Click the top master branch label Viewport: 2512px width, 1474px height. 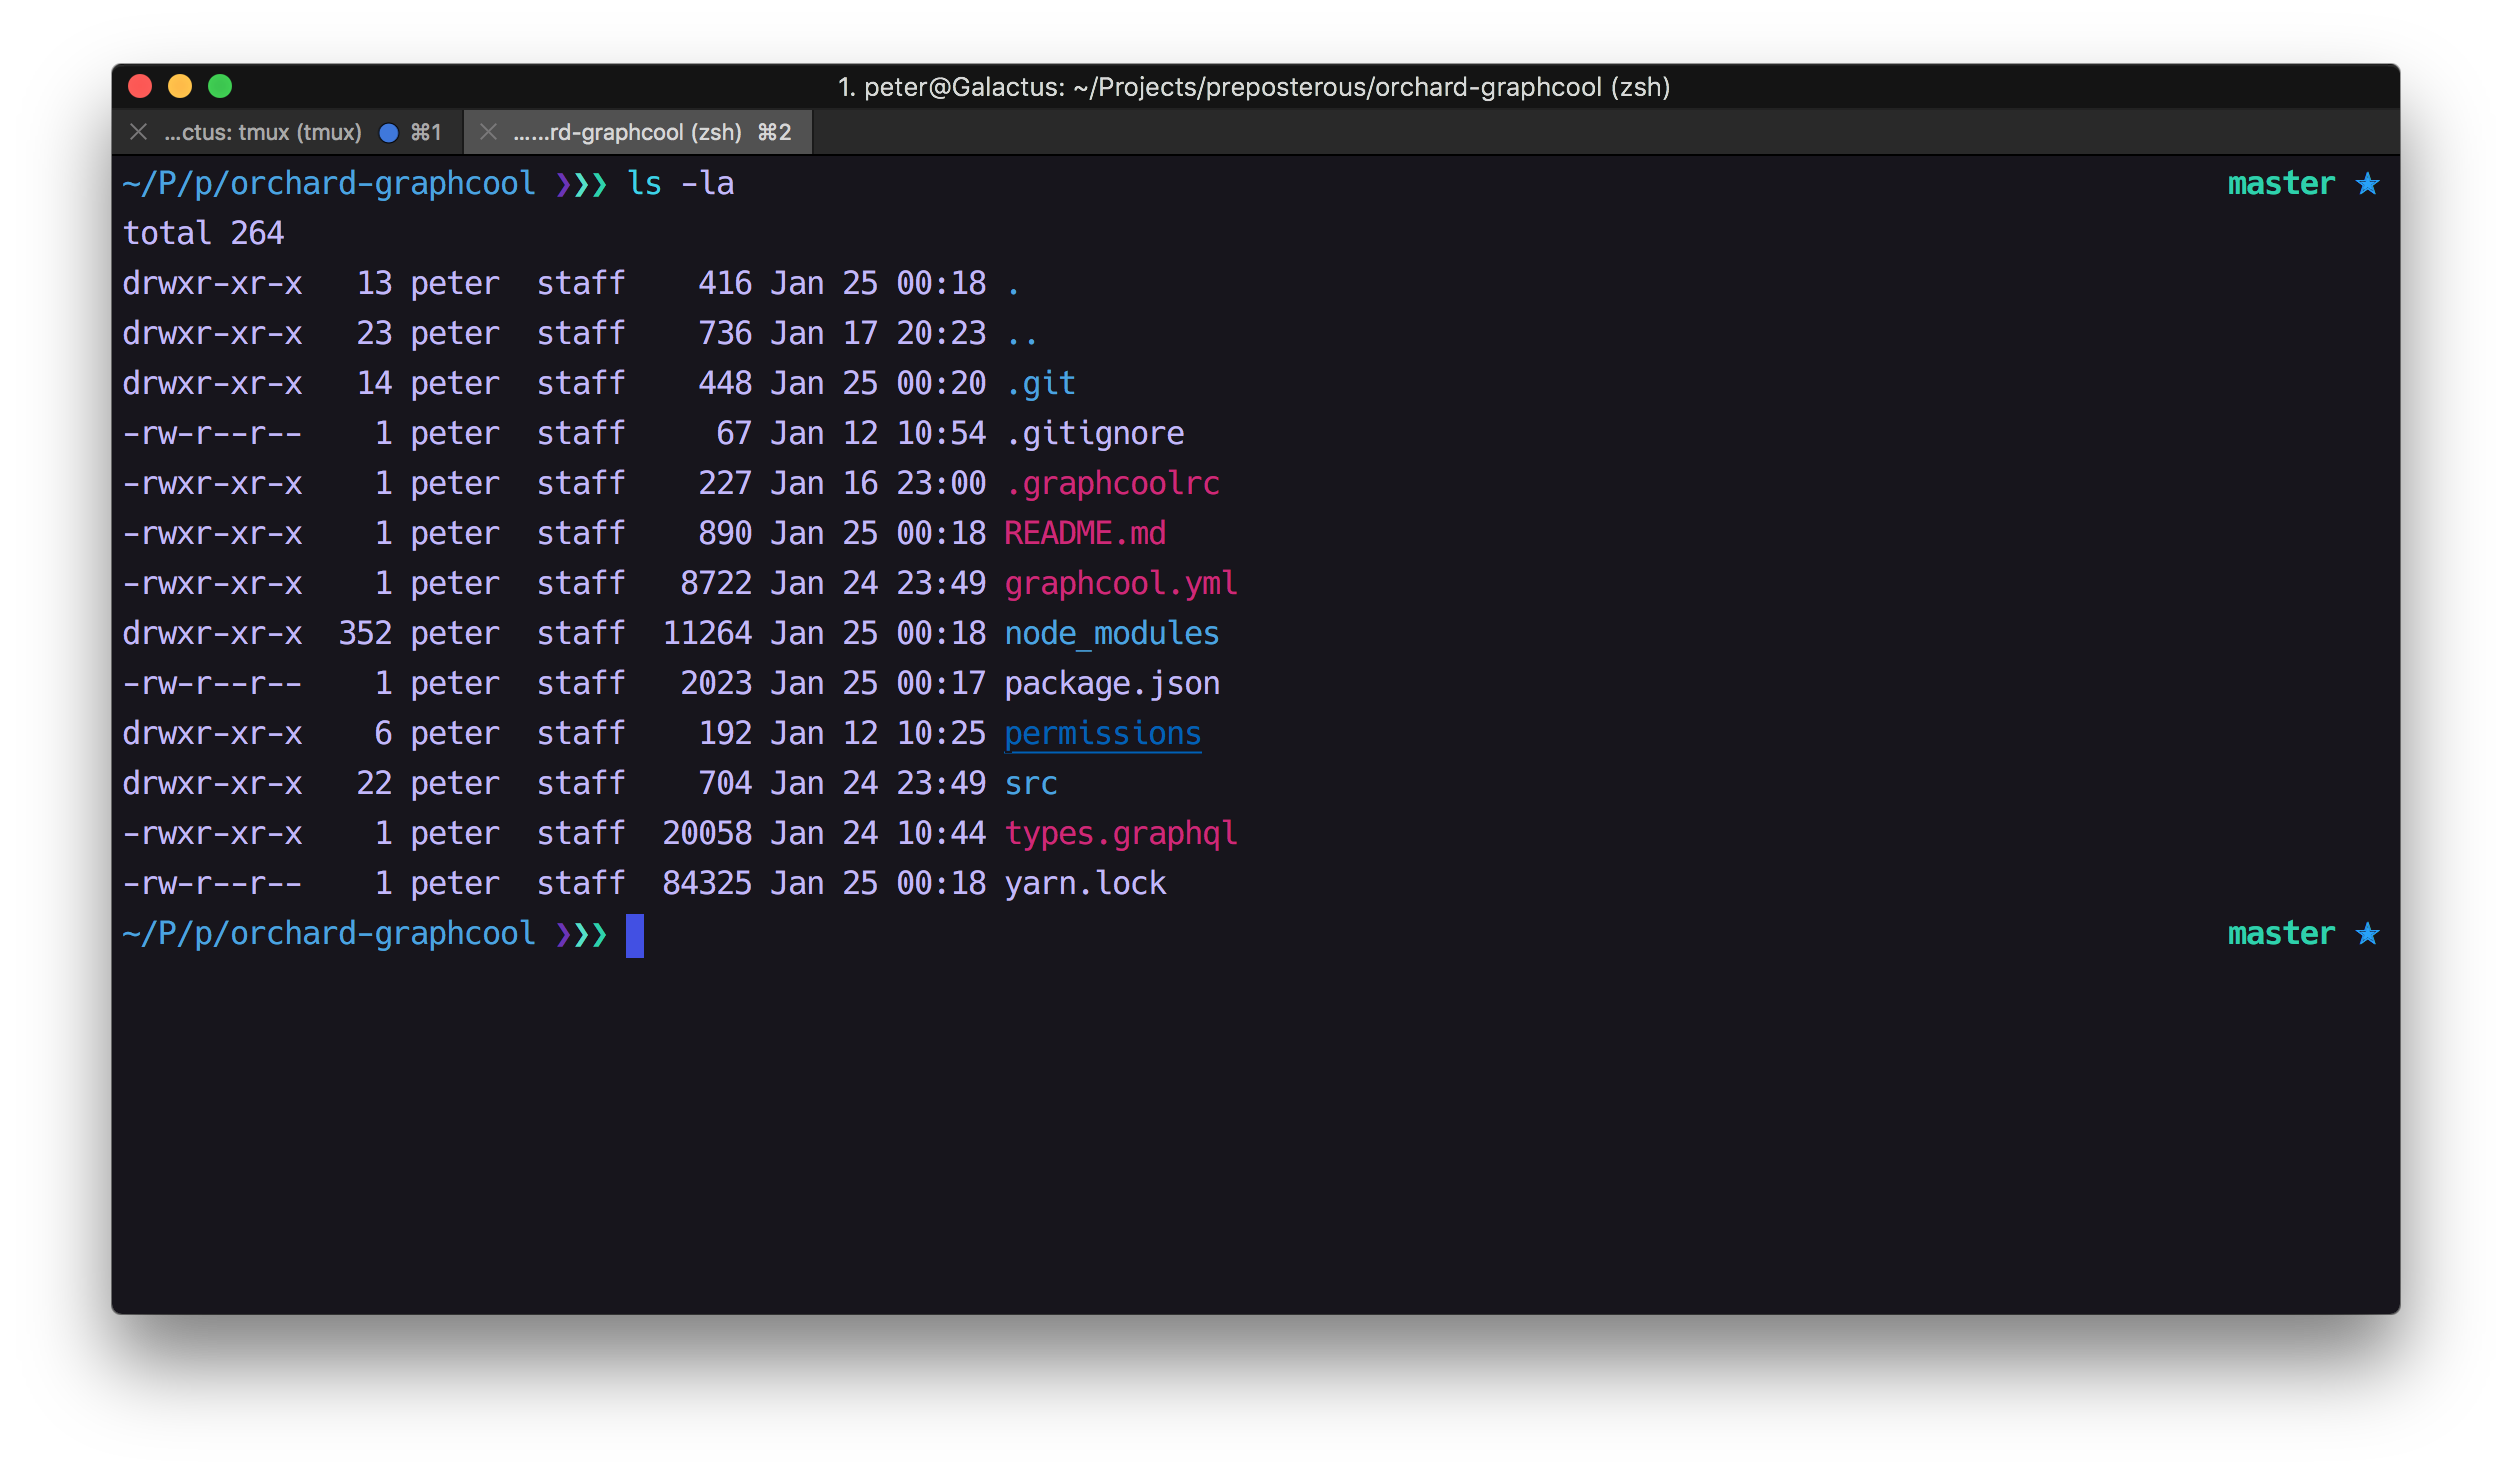(2281, 184)
